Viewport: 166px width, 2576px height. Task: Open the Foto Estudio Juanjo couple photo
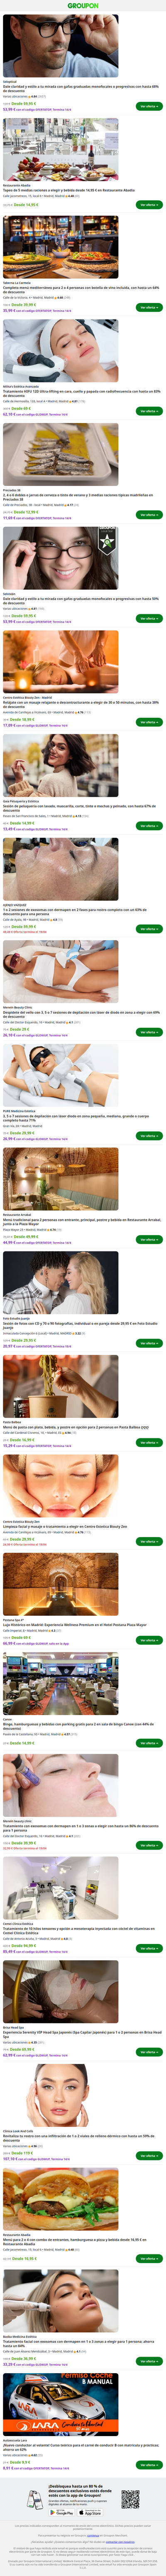[x=60, y=1283]
